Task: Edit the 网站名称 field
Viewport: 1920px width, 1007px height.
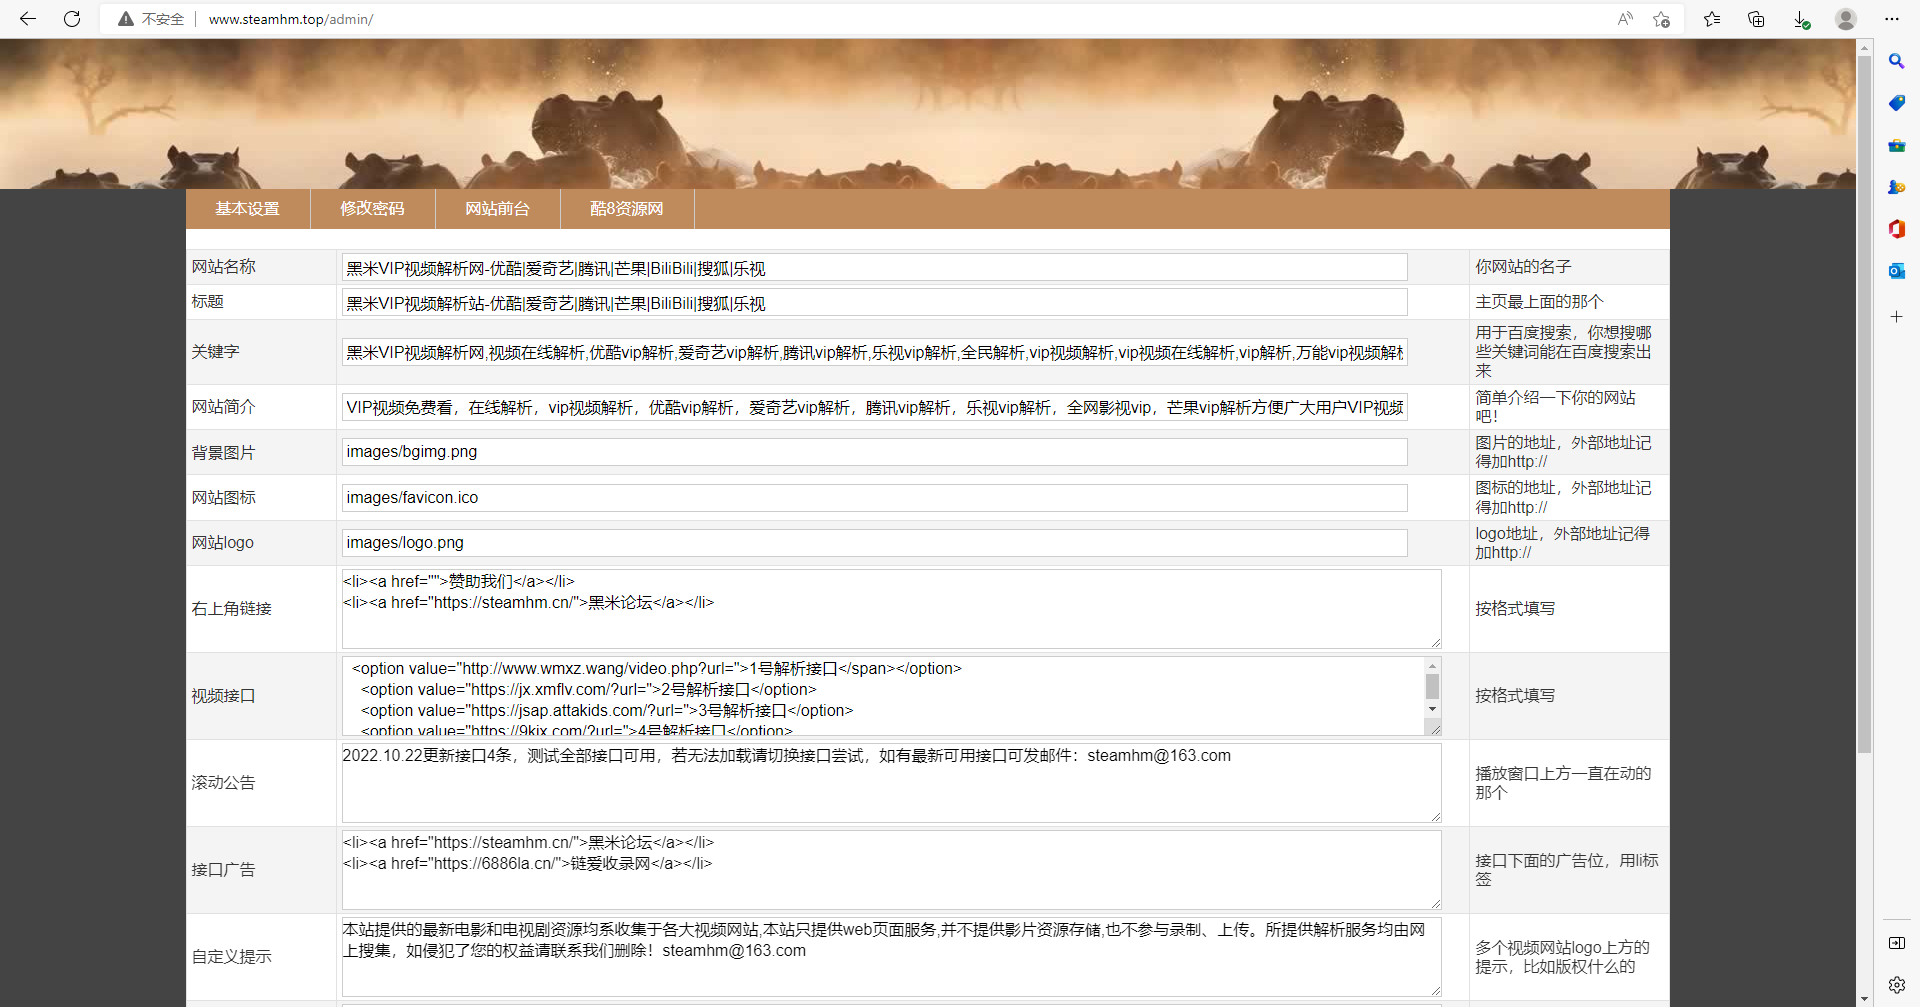Action: pos(874,268)
